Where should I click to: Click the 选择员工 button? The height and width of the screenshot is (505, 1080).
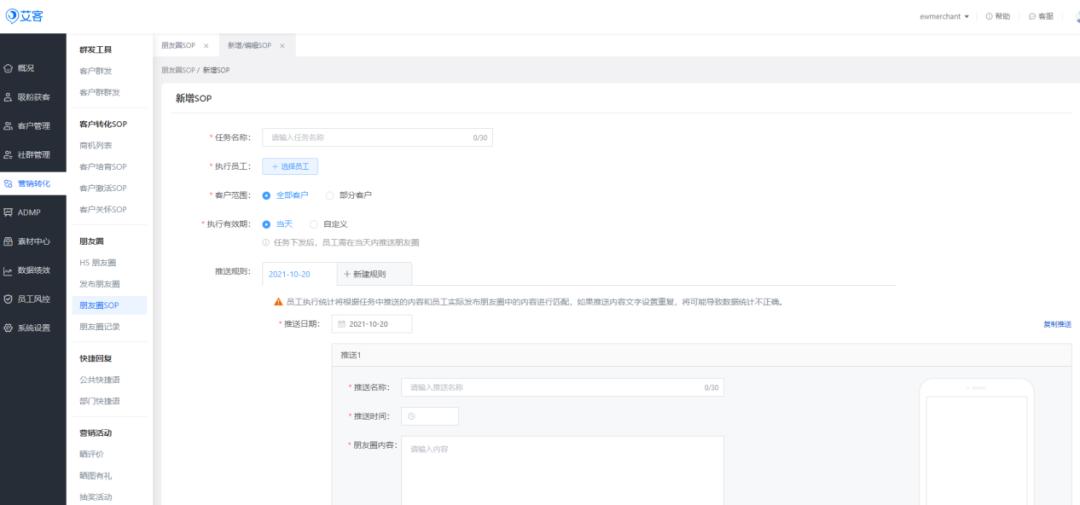290,167
